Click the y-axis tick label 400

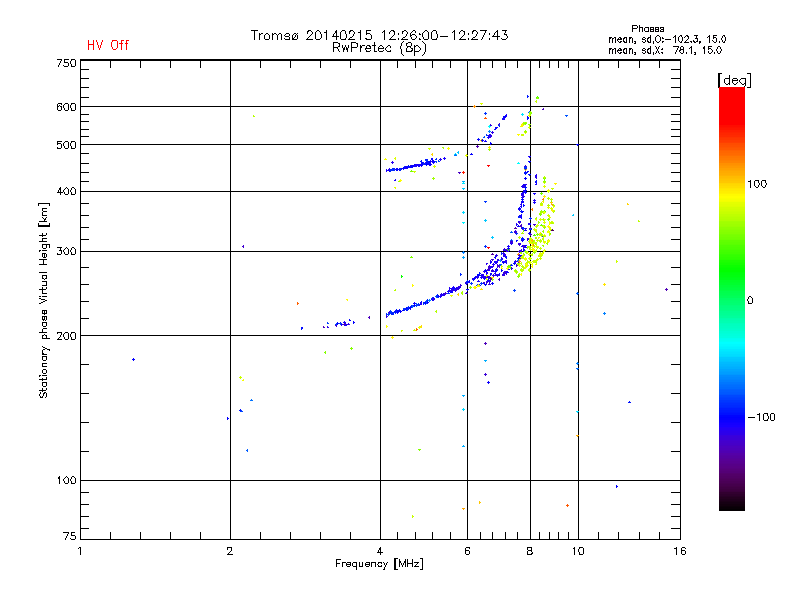point(66,191)
